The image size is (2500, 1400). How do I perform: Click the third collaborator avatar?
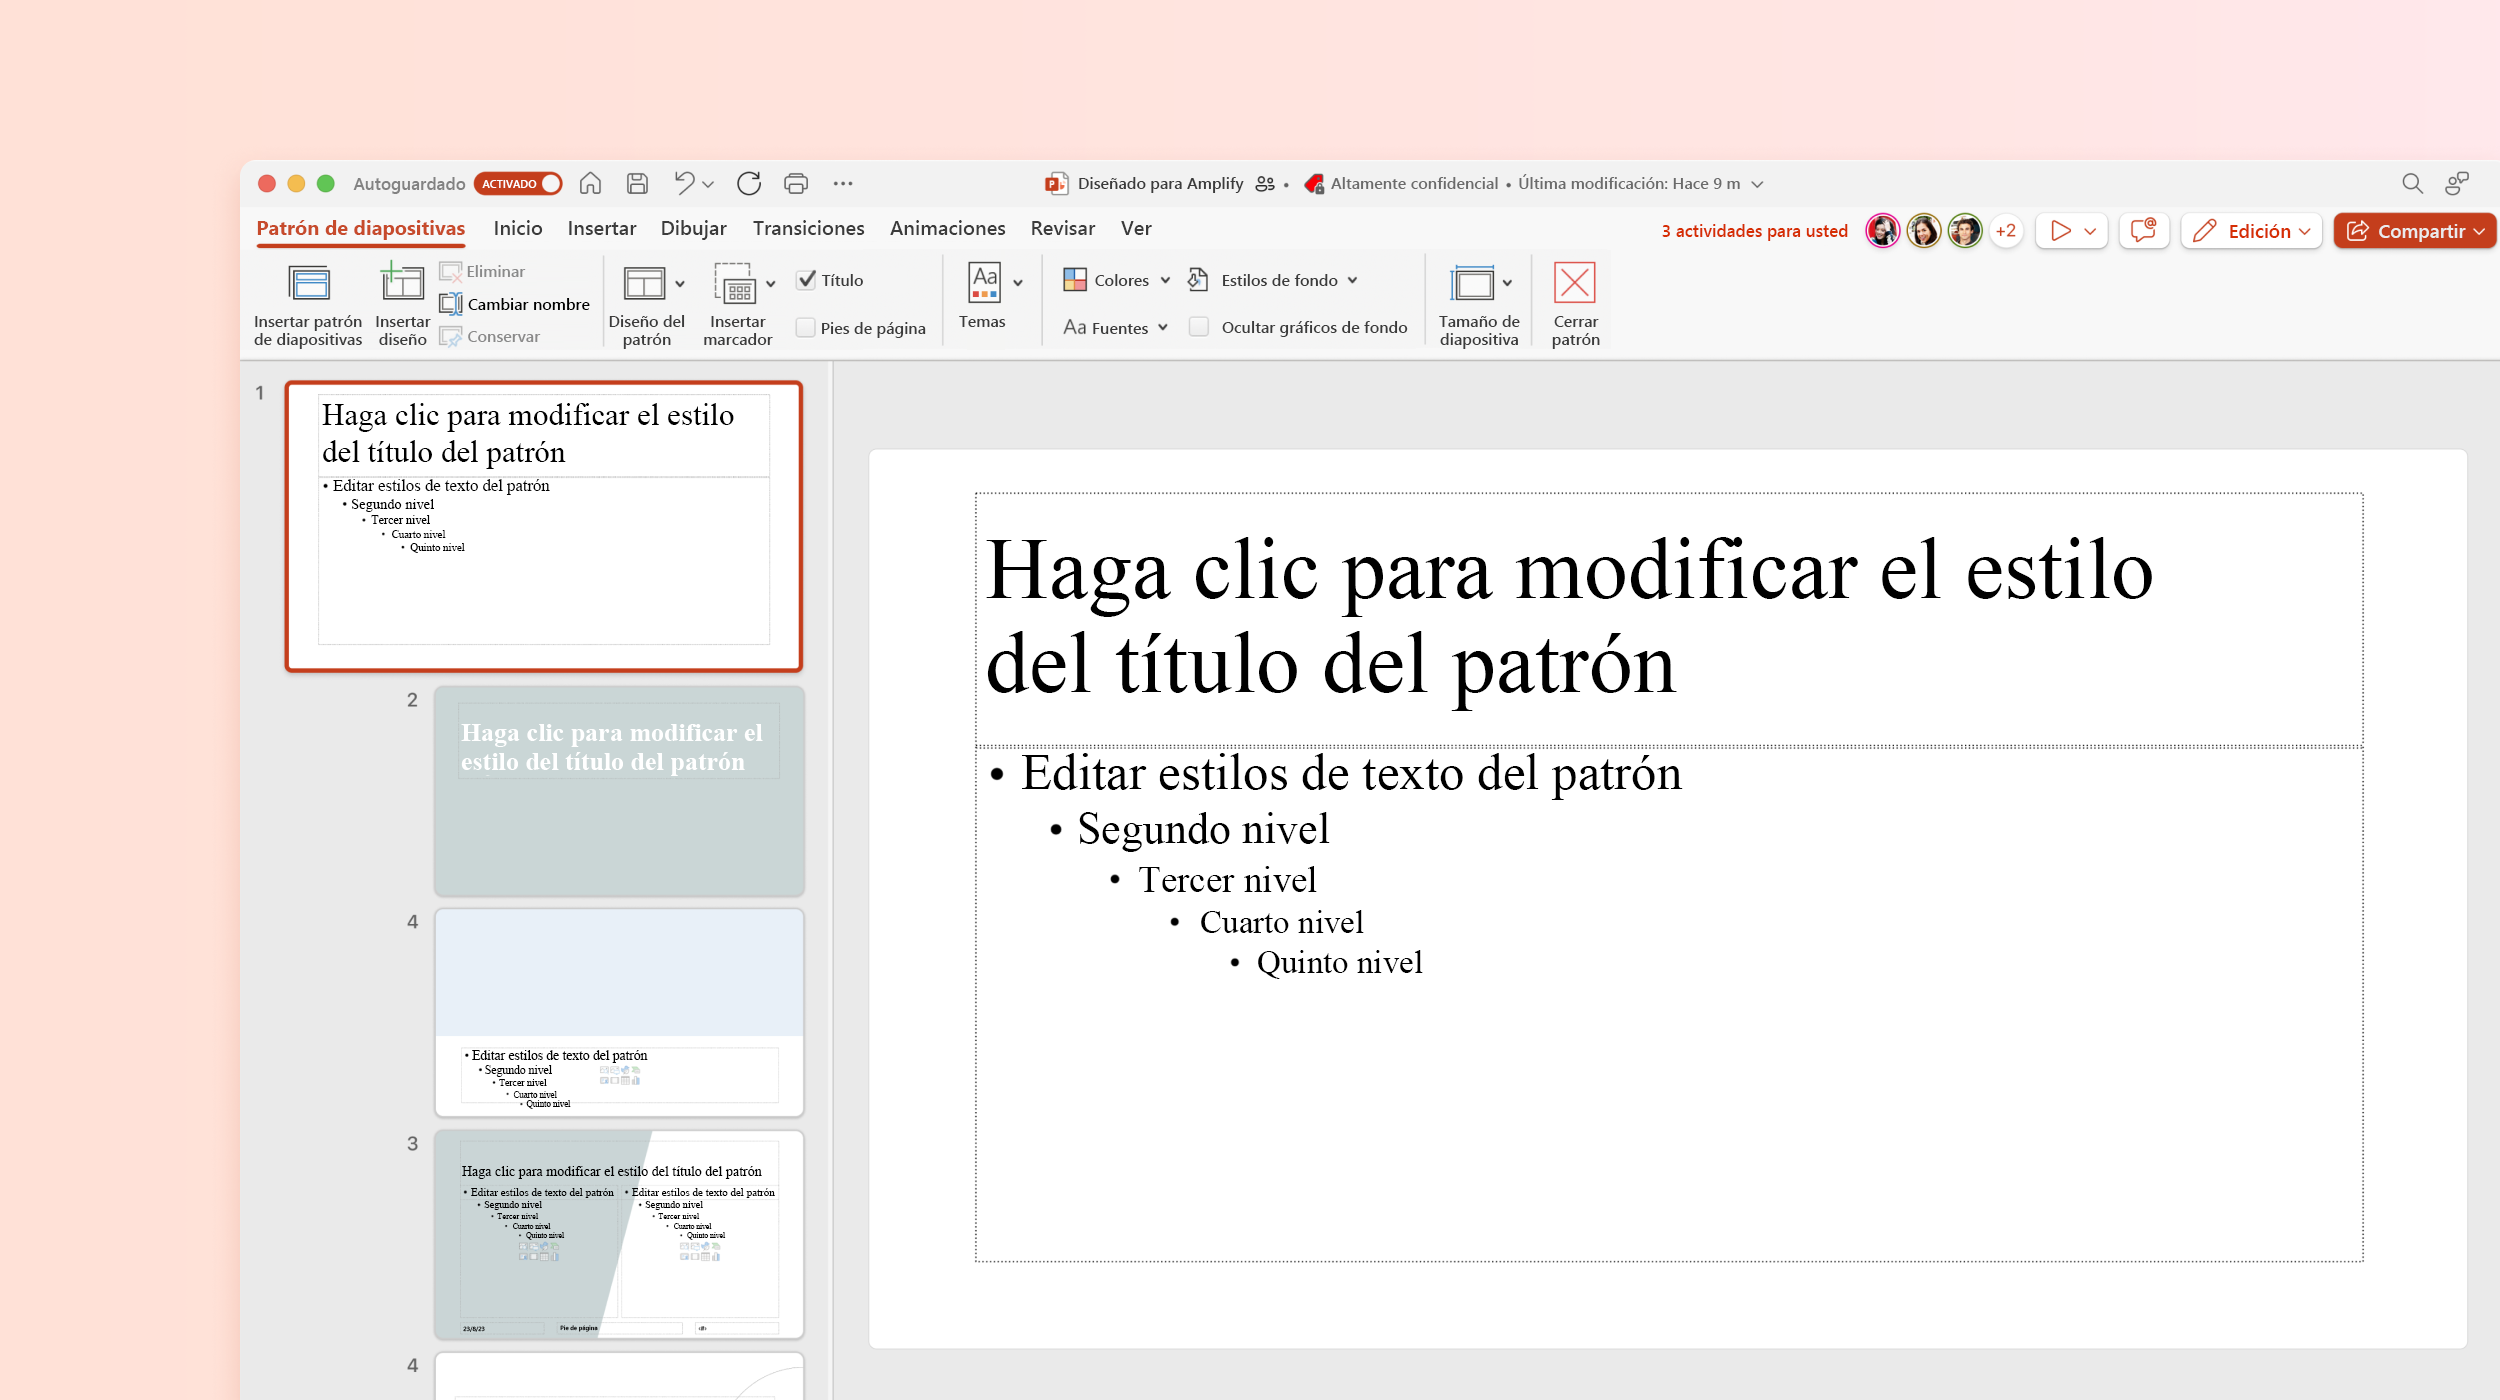point(1965,231)
